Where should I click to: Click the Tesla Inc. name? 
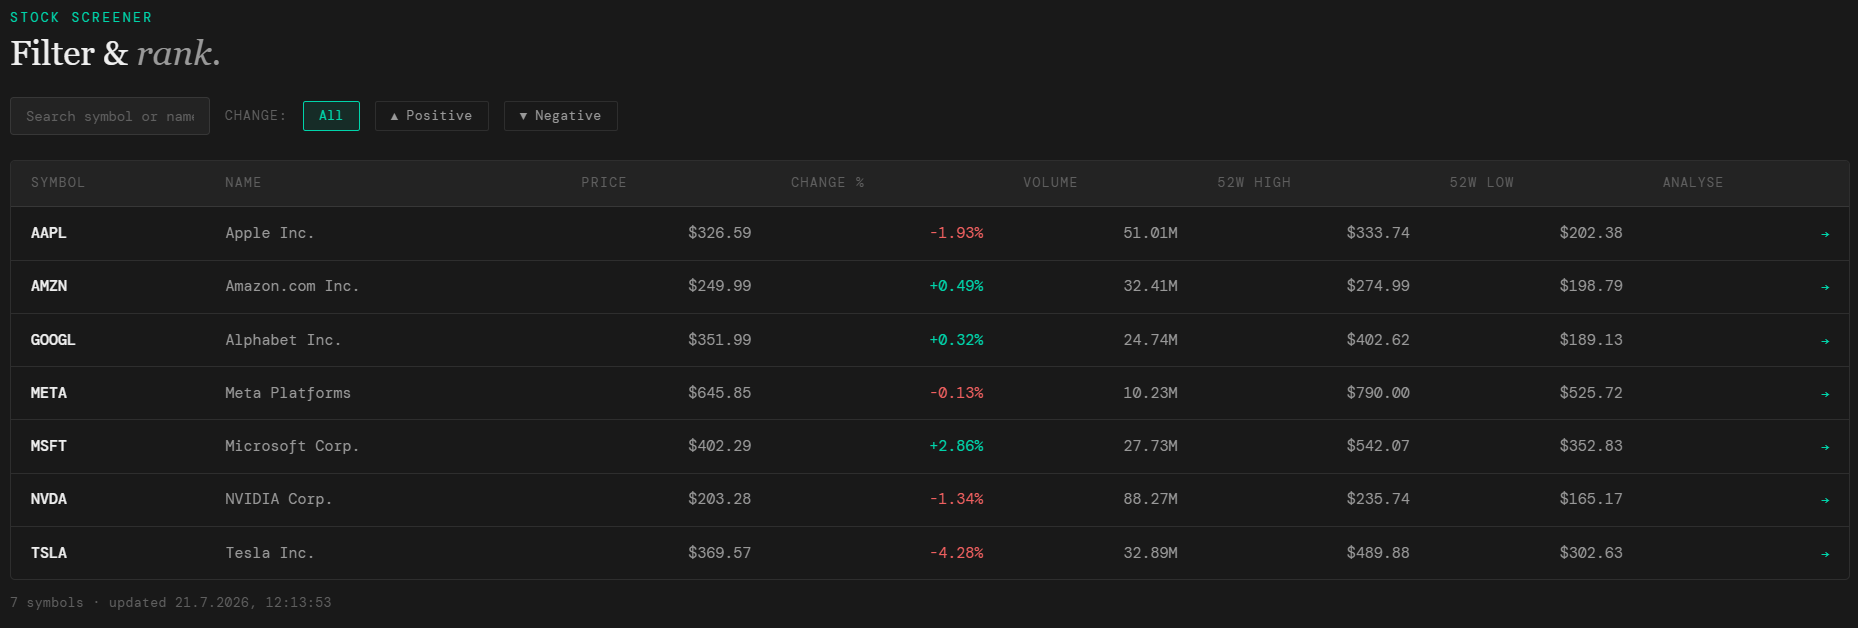click(270, 553)
